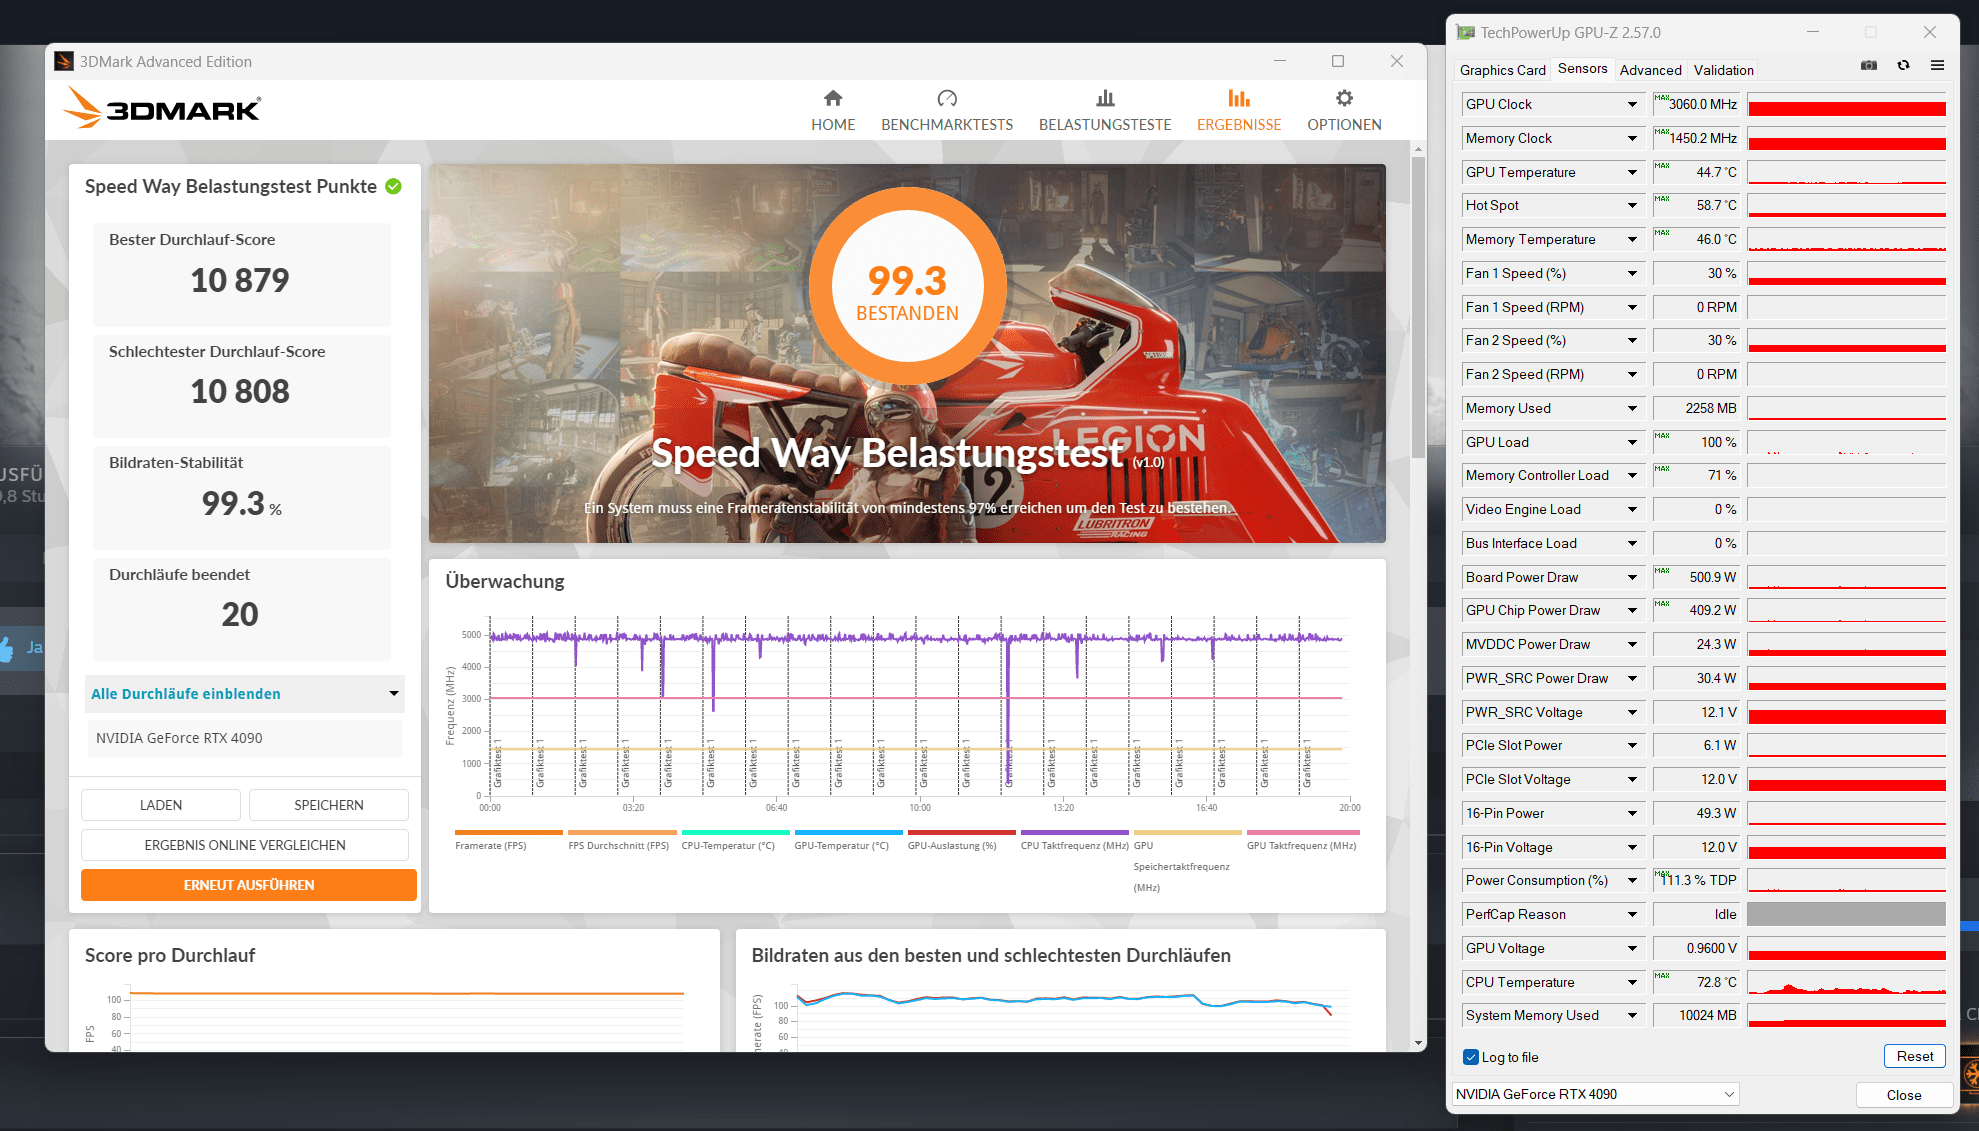Click ERNEUT AUSFÜHREN orange button
The width and height of the screenshot is (1979, 1131).
pyautogui.click(x=249, y=885)
